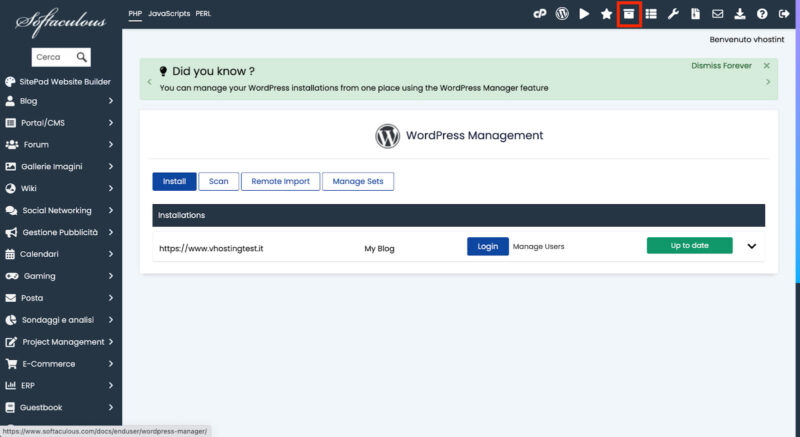Switch to the PERL tab
800x437 pixels.
click(x=203, y=14)
